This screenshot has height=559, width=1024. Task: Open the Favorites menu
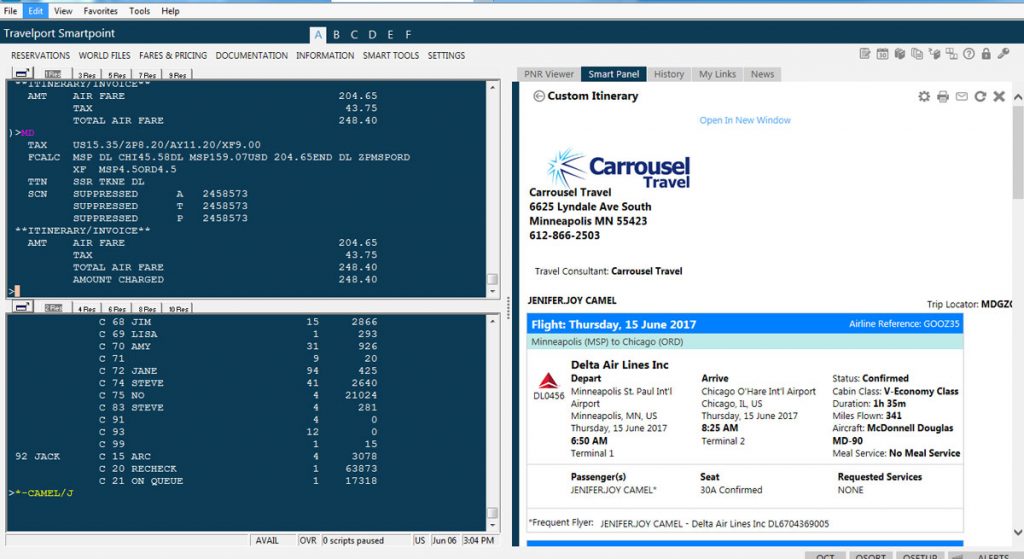[x=101, y=11]
